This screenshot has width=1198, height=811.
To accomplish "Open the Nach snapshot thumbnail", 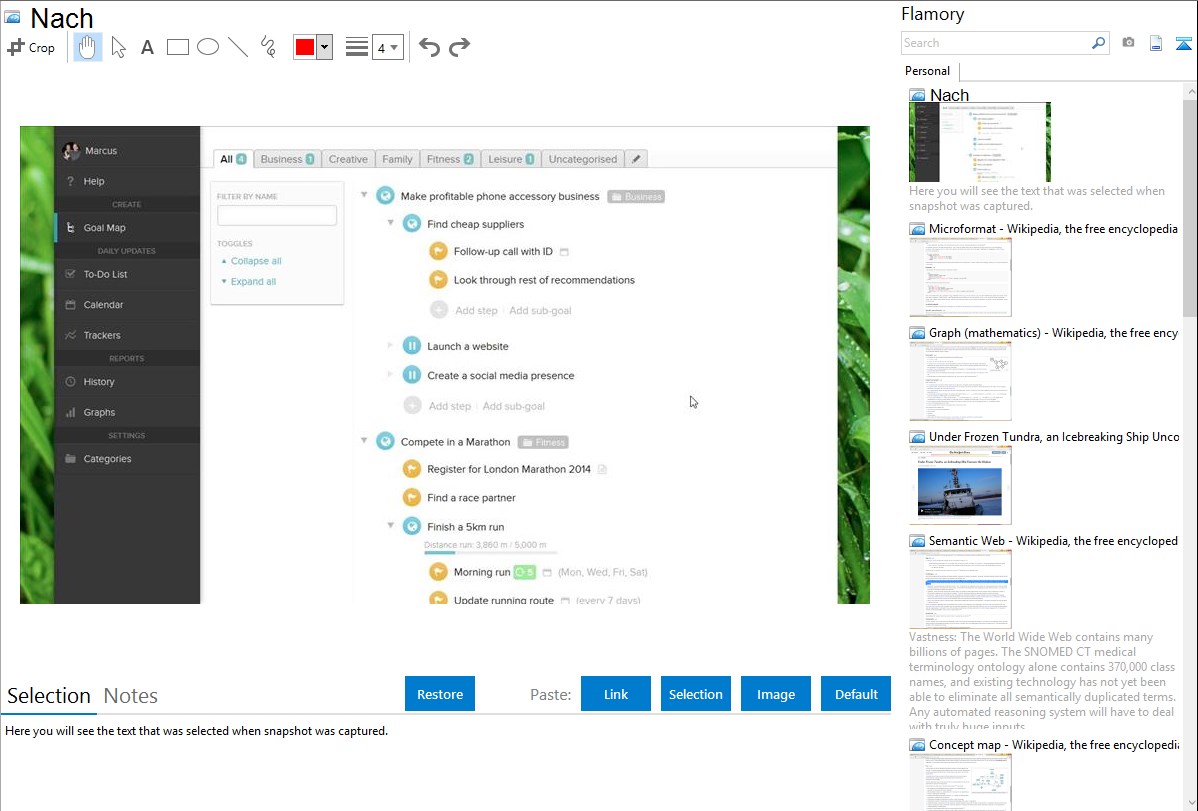I will [x=979, y=142].
